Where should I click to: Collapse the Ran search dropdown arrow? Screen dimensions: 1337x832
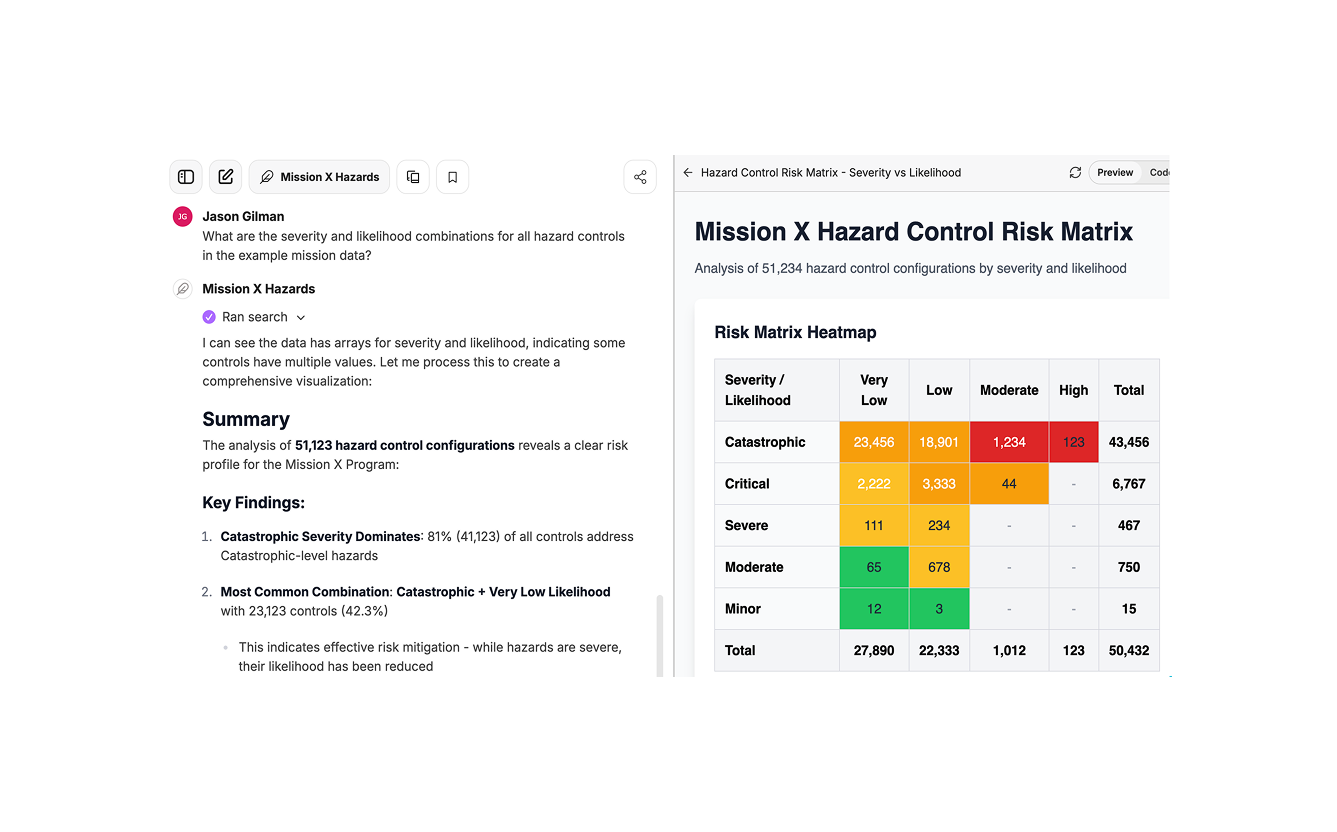[x=301, y=317]
